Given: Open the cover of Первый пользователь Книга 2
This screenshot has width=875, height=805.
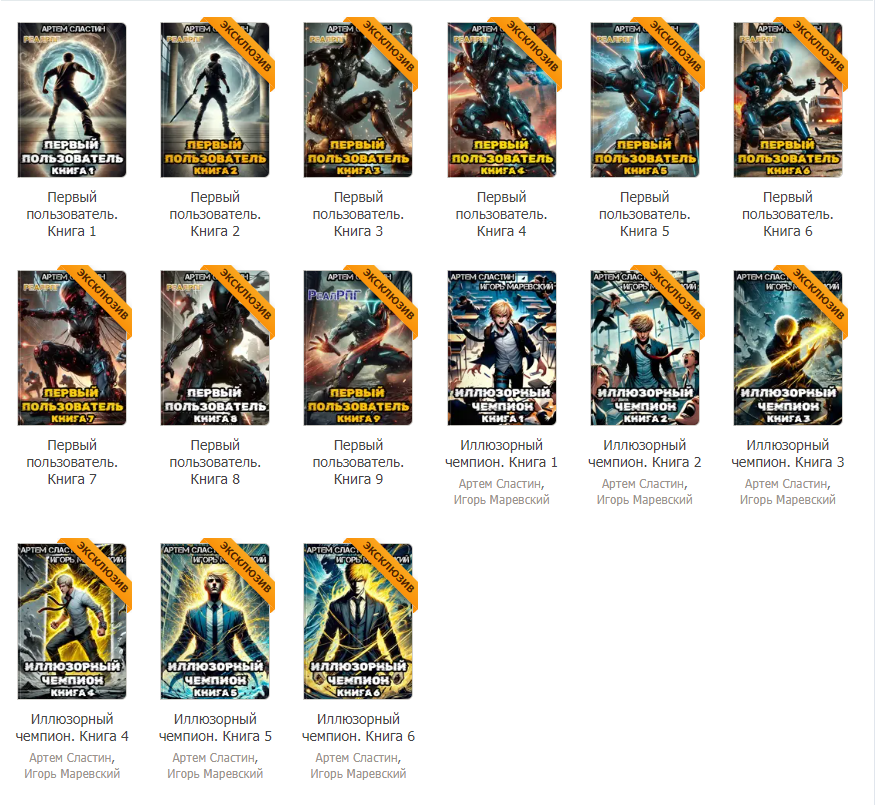Looking at the screenshot, I should point(215,100).
